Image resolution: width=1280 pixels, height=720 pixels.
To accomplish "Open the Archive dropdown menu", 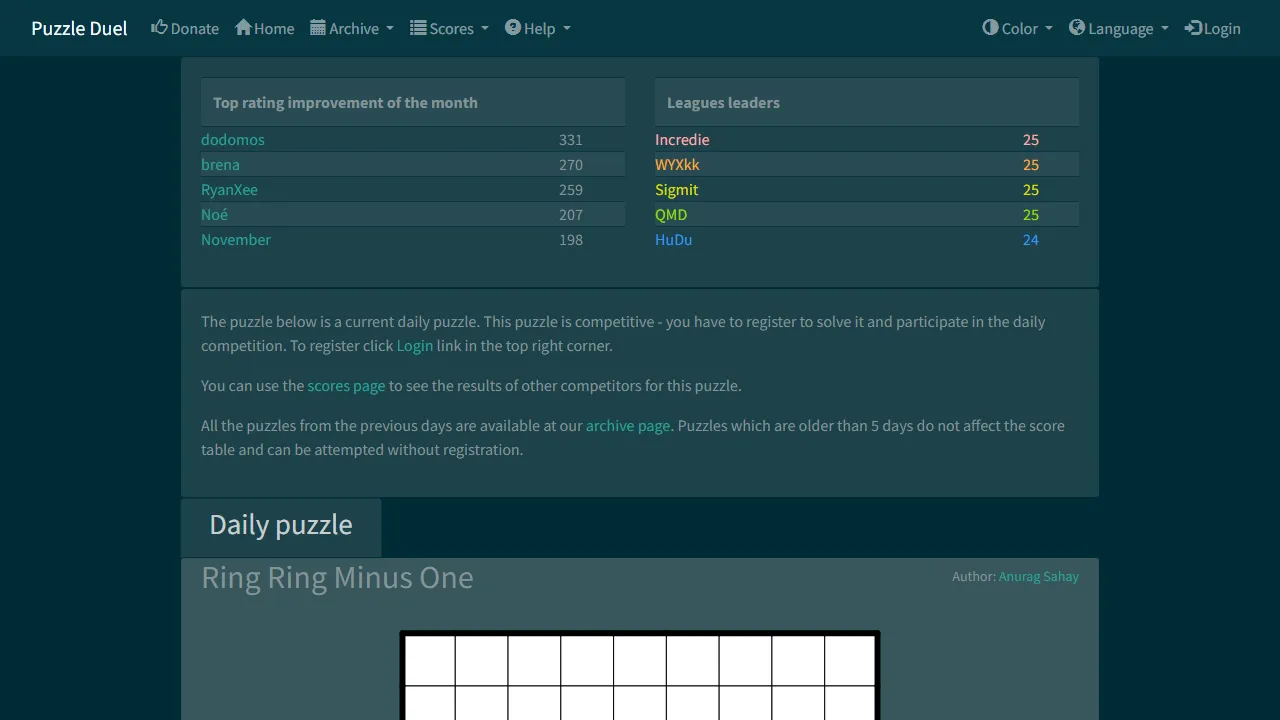I will [352, 28].
